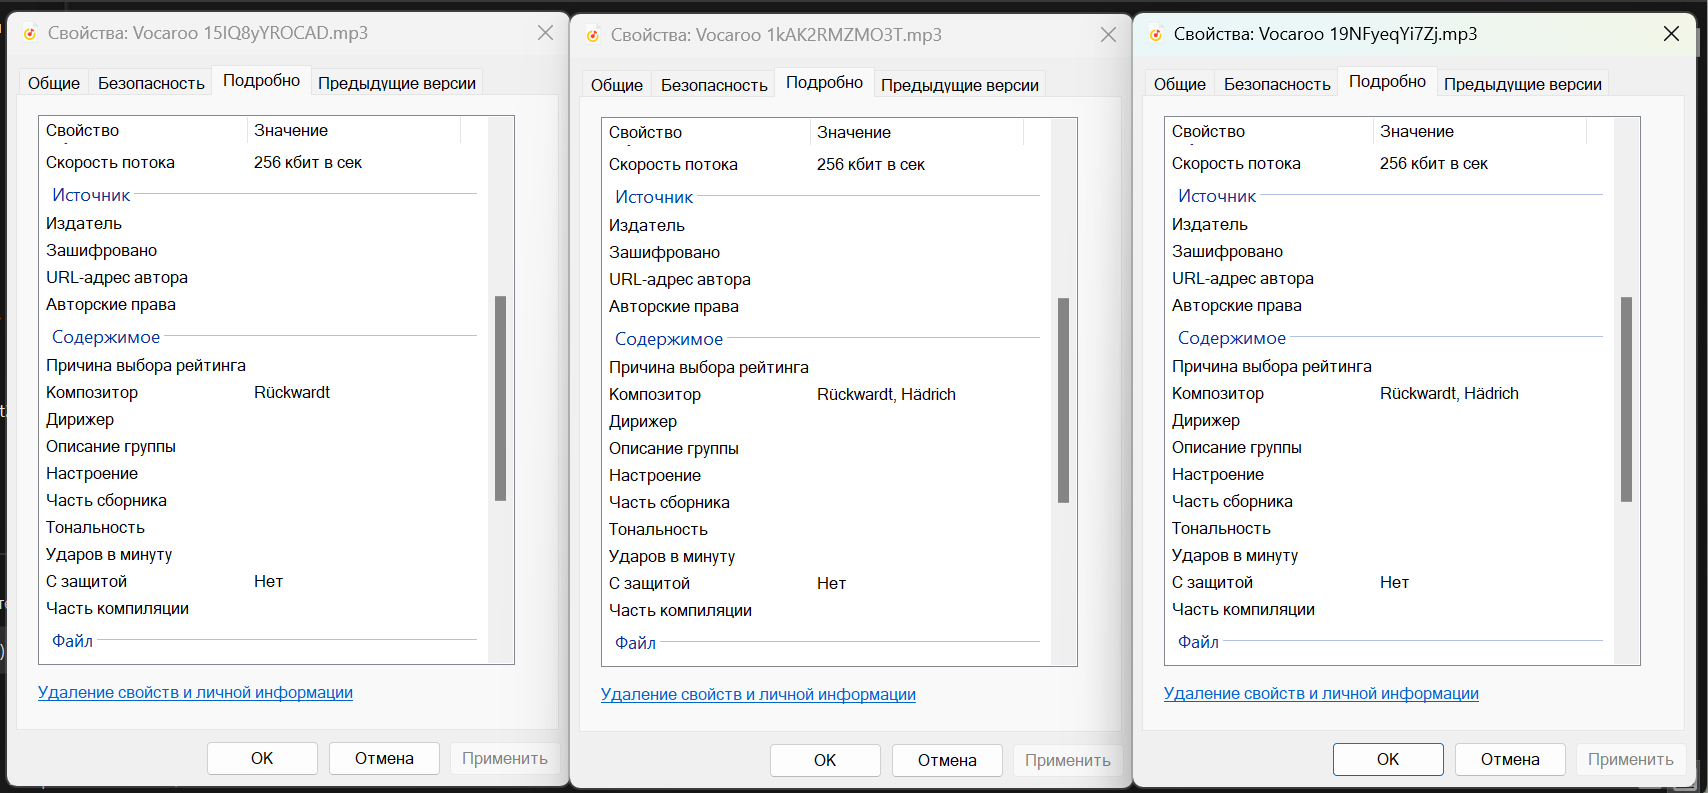Click OK in the 19NFyeqYi7Zj.mp3 window
1708x793 pixels.
pos(1388,759)
